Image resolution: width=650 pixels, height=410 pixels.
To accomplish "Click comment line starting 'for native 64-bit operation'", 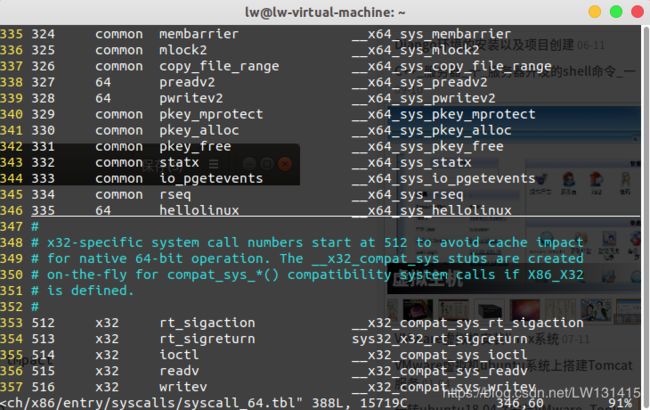I will pos(308,259).
